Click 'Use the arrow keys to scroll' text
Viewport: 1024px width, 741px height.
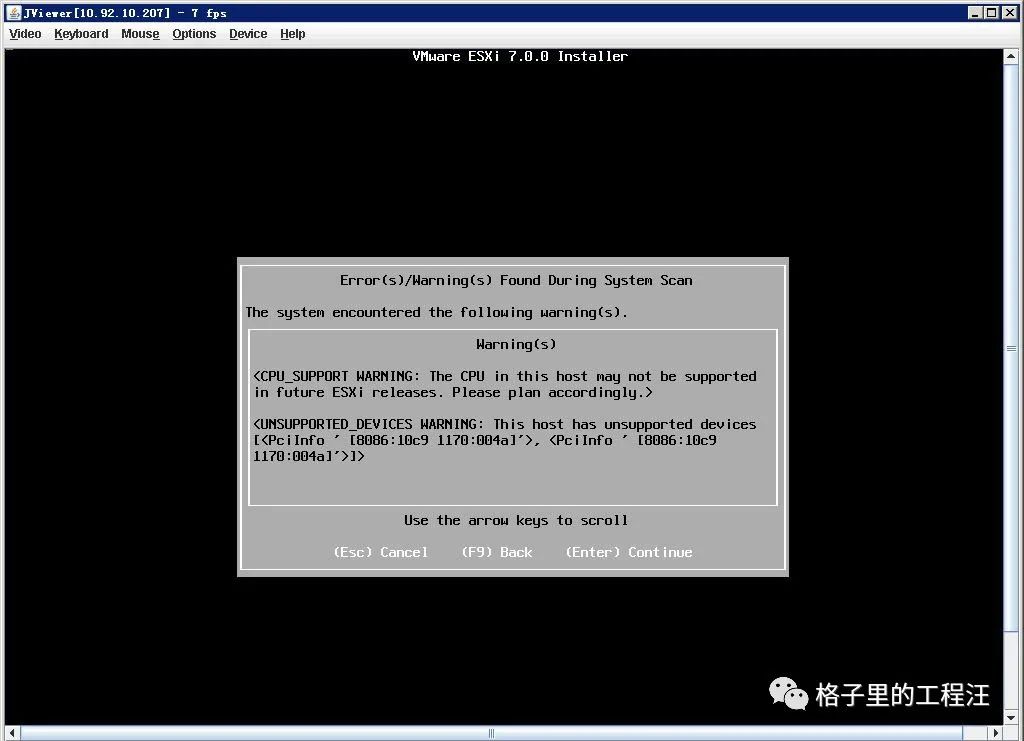pyautogui.click(x=516, y=520)
